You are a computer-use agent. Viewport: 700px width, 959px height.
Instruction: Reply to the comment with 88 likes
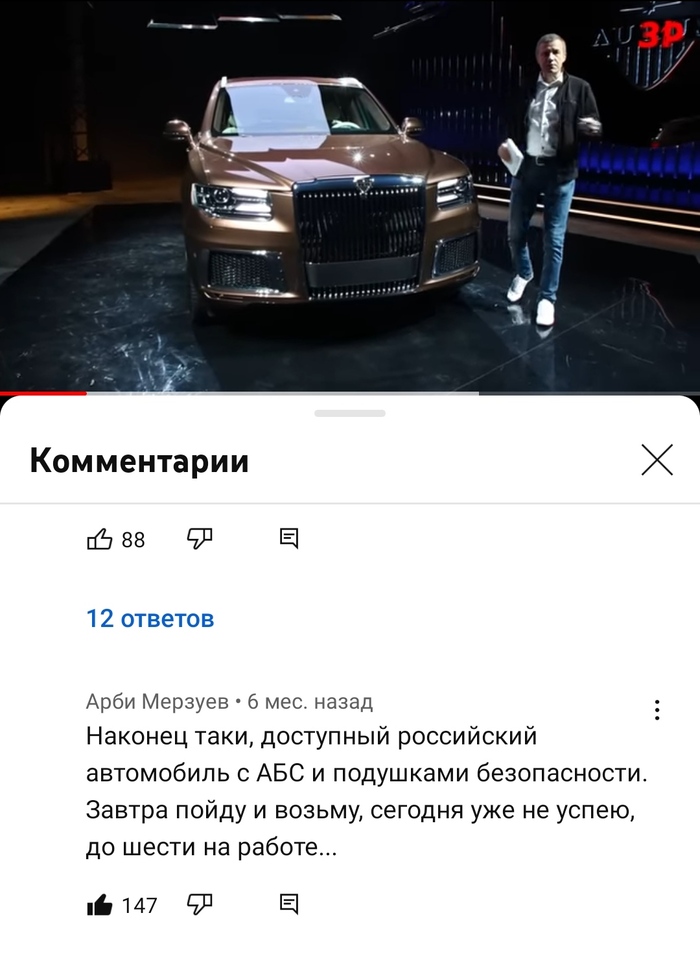tap(289, 539)
